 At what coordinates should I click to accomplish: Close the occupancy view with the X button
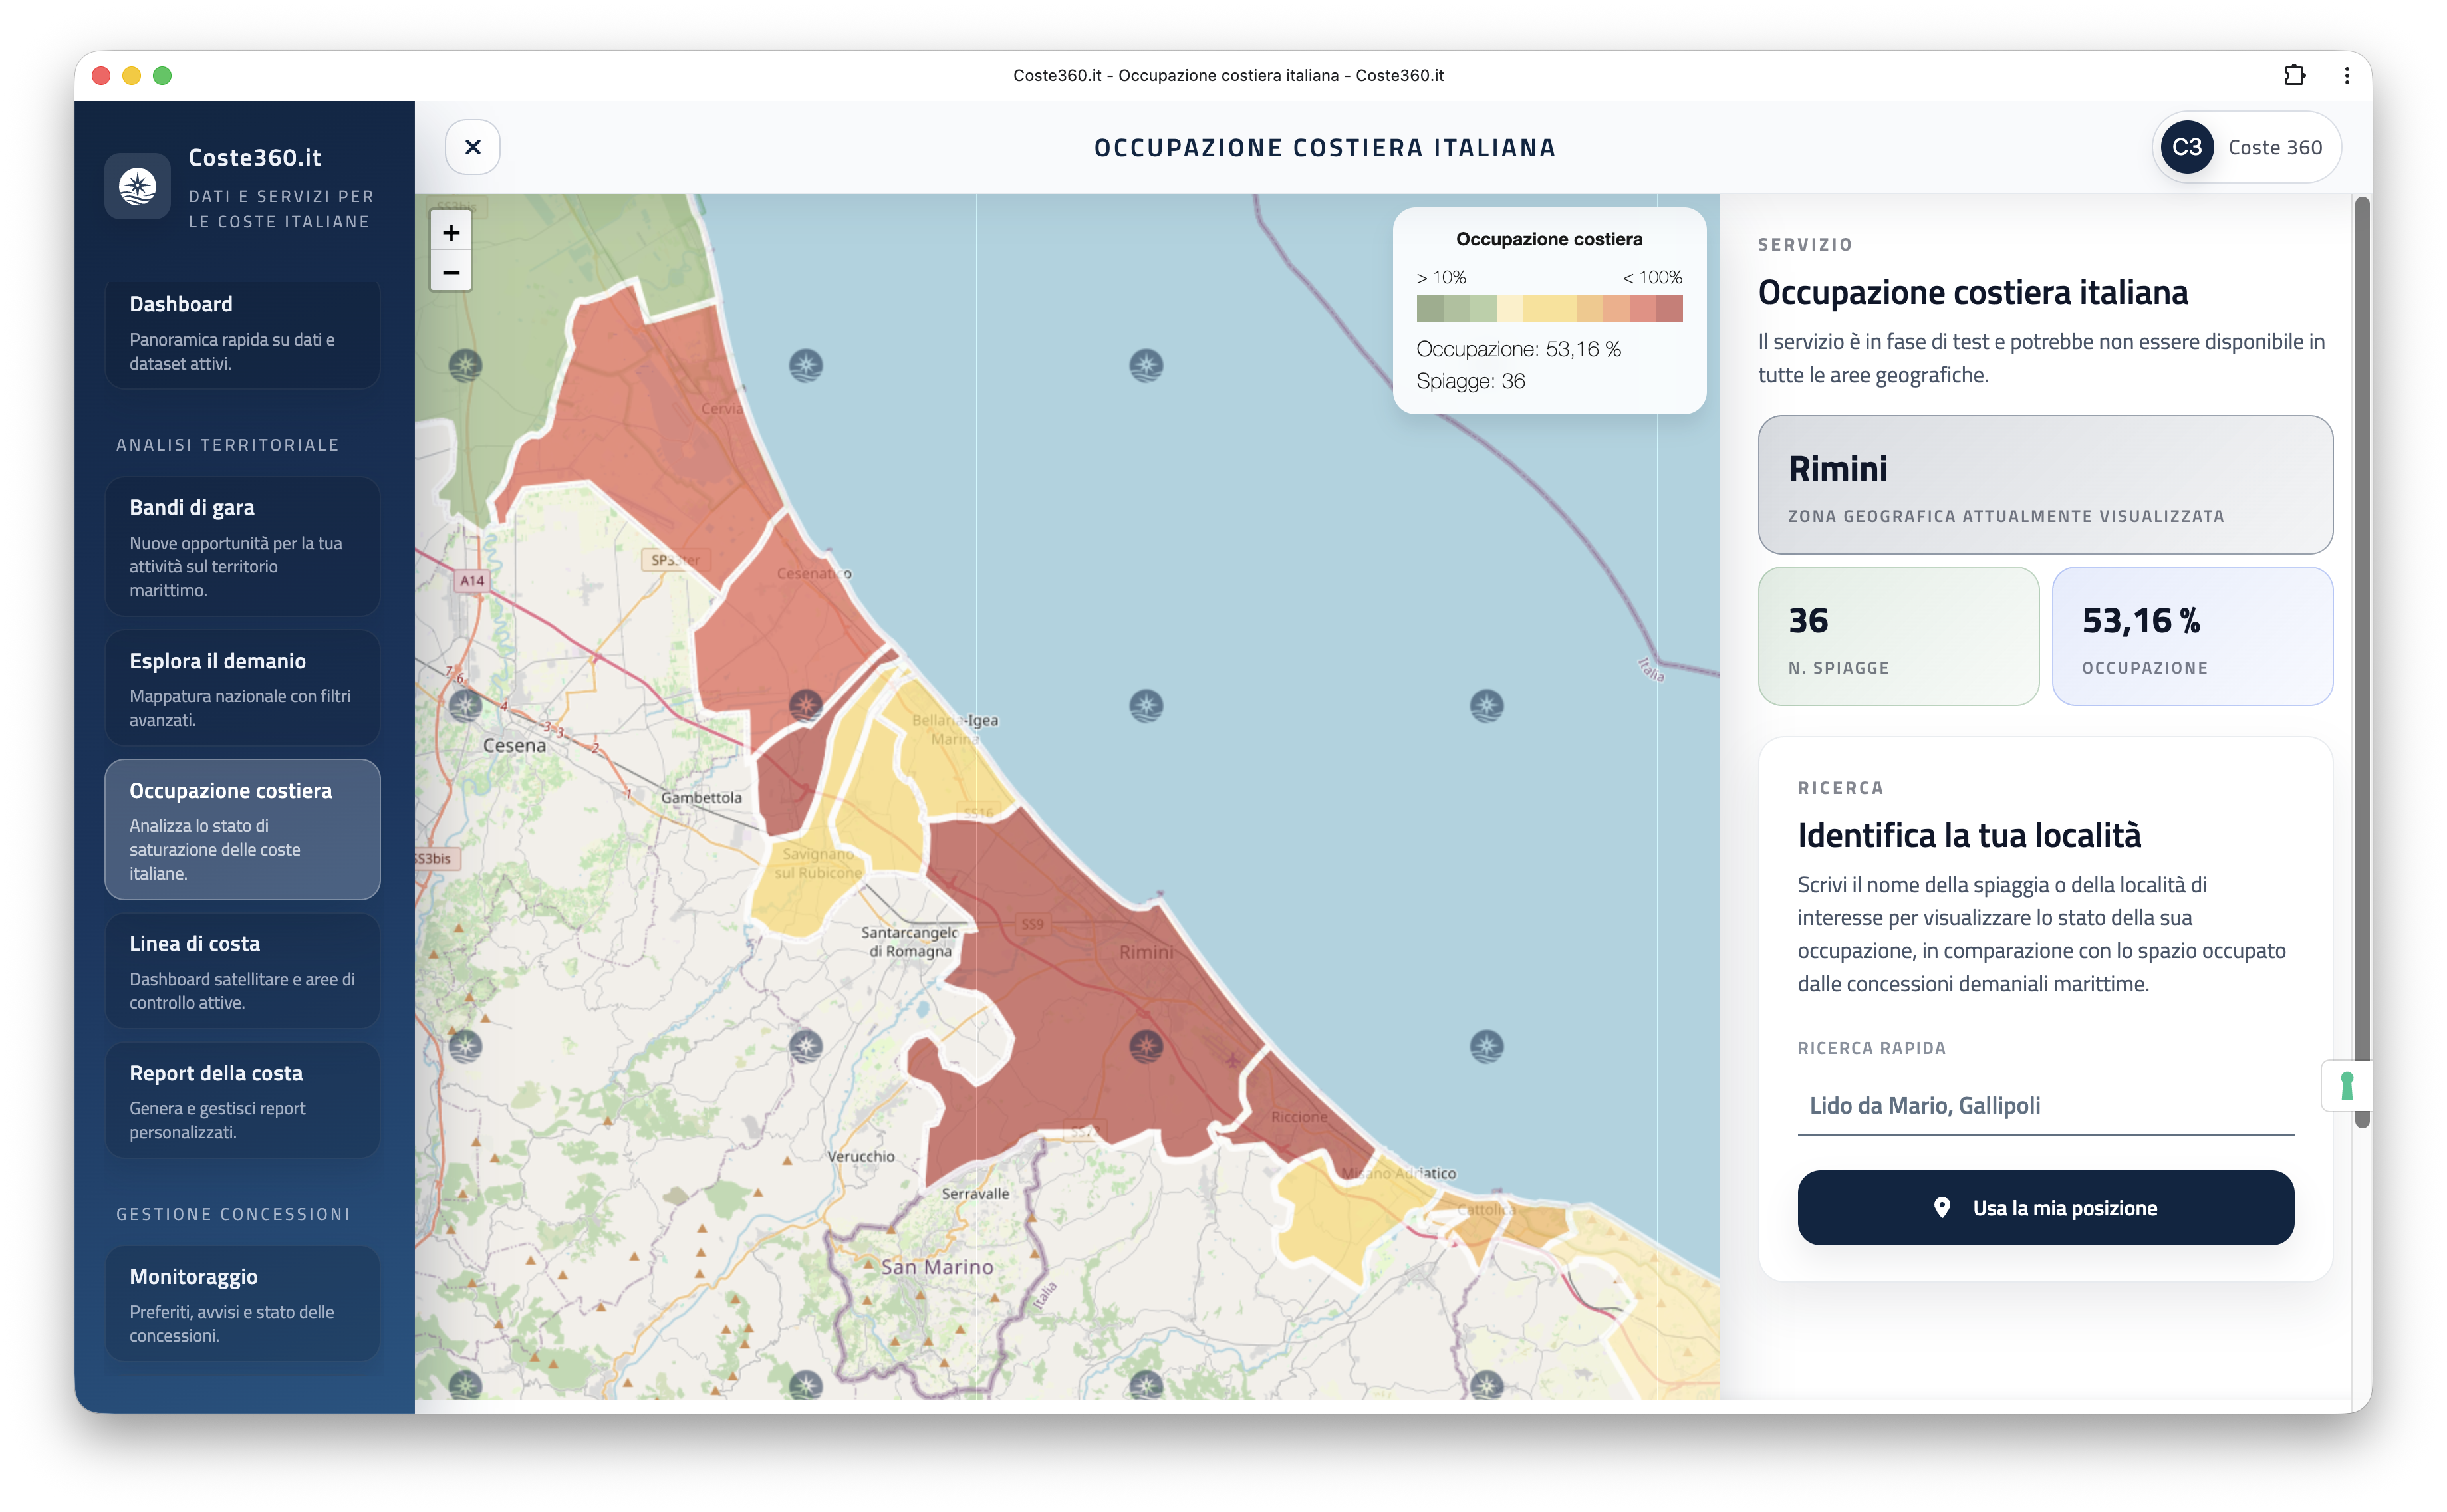[x=472, y=146]
